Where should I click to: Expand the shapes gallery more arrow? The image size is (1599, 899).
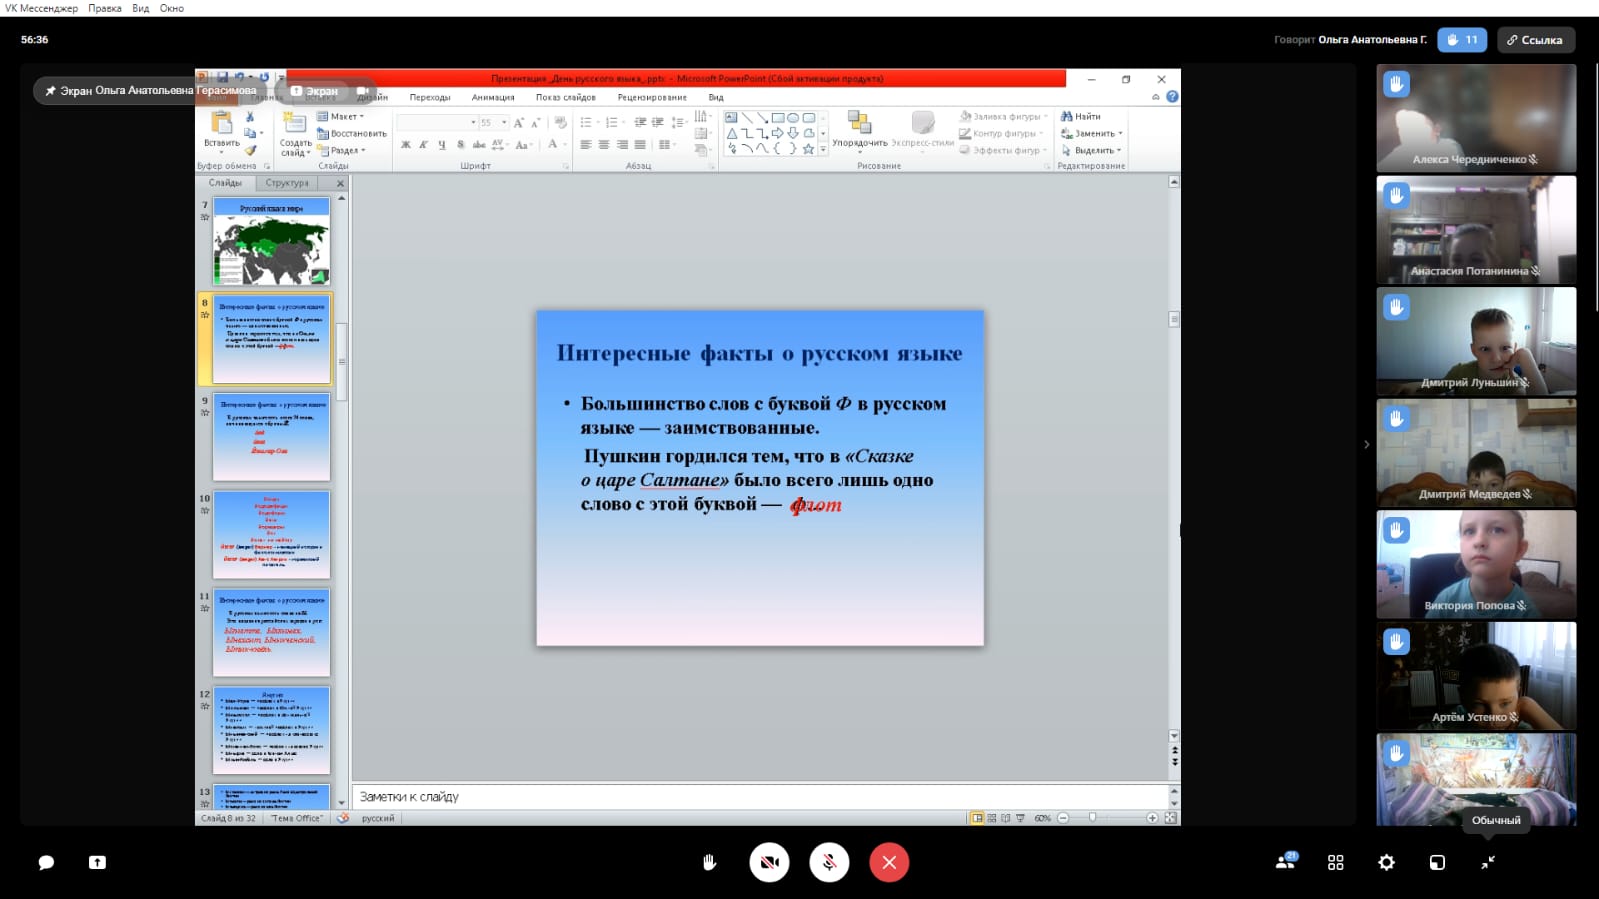coord(823,149)
